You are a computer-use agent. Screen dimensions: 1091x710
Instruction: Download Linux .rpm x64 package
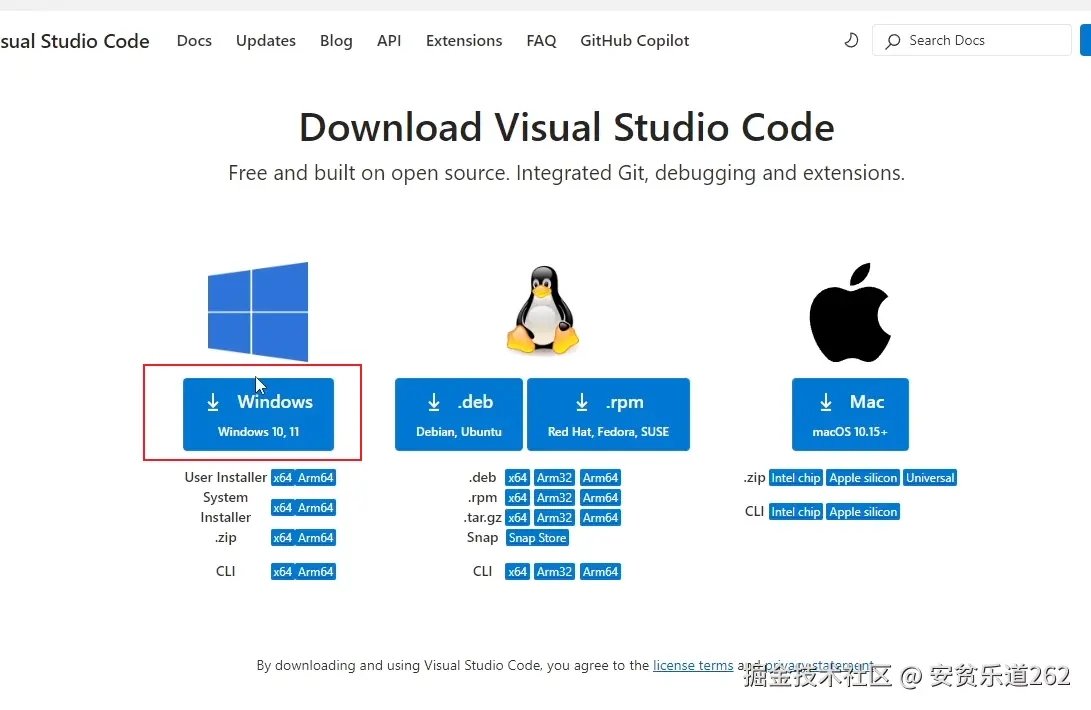517,498
